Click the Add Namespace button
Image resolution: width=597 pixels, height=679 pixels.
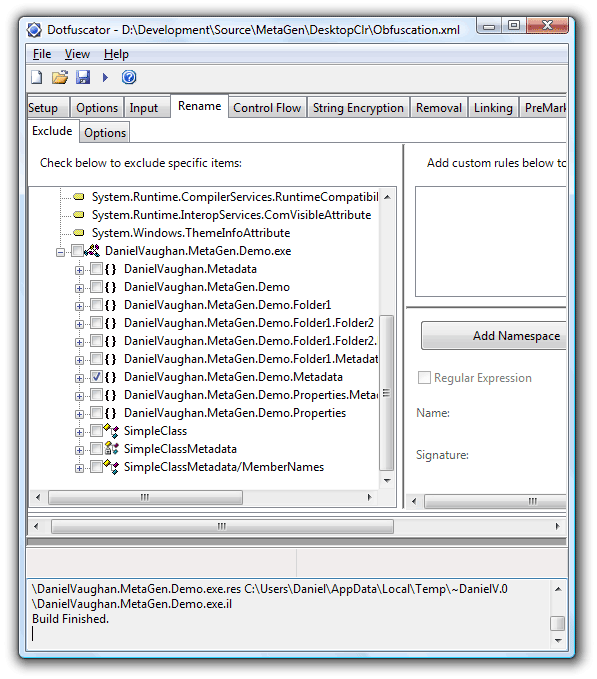494,336
